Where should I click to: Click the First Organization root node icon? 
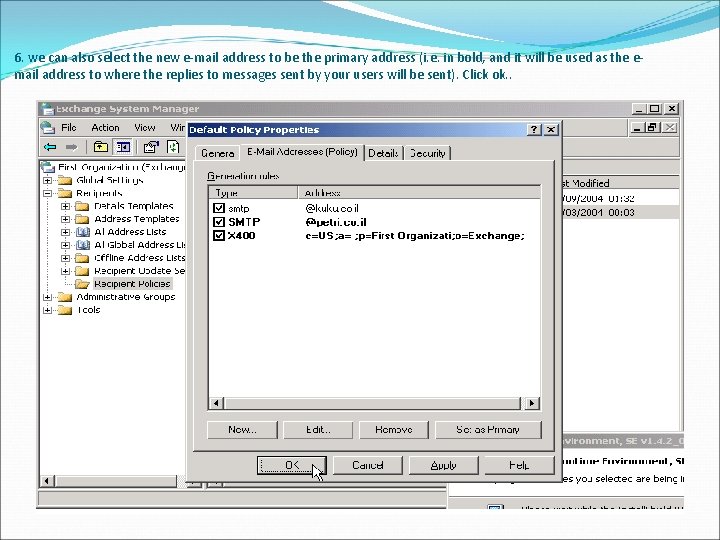(x=47, y=167)
